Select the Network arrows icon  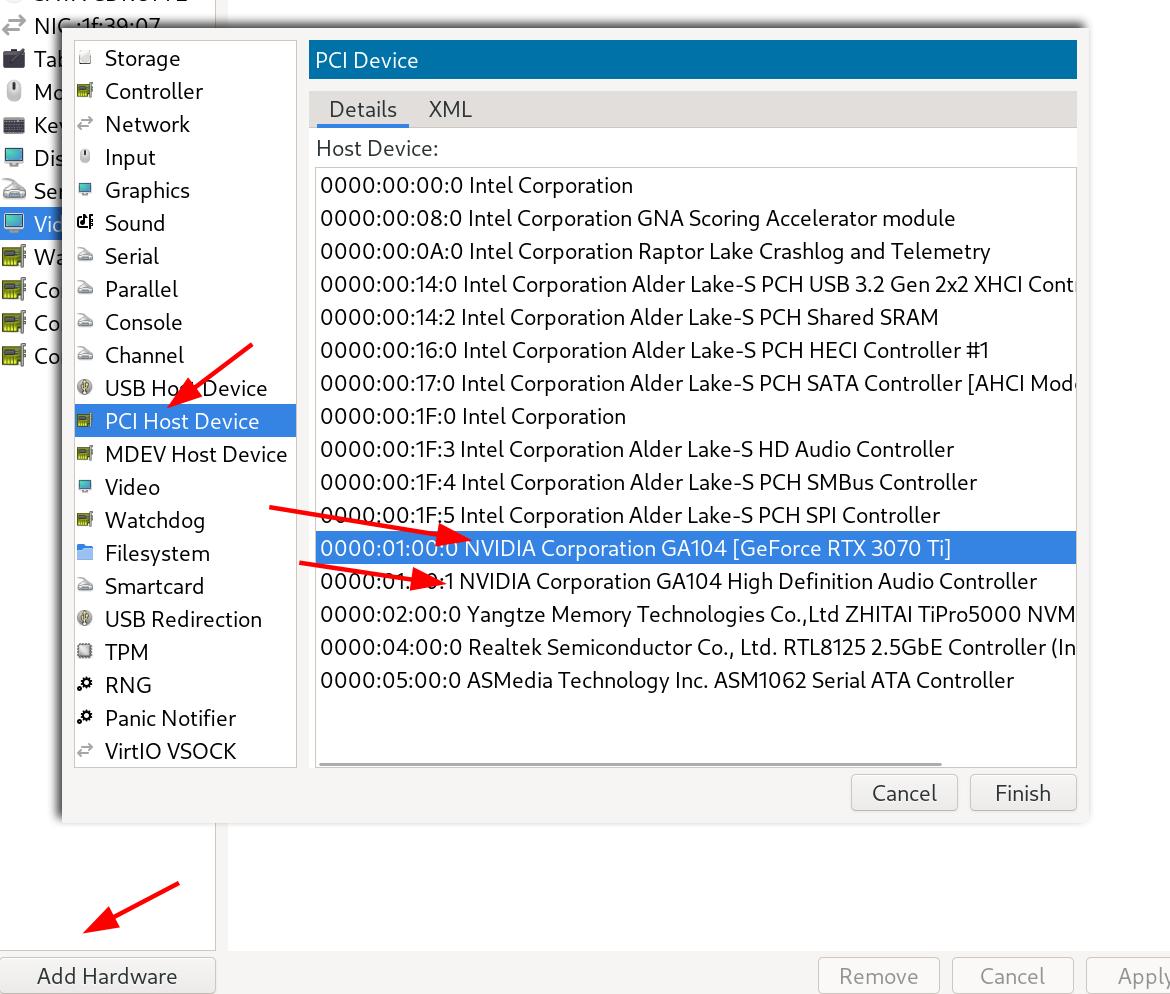pos(85,124)
